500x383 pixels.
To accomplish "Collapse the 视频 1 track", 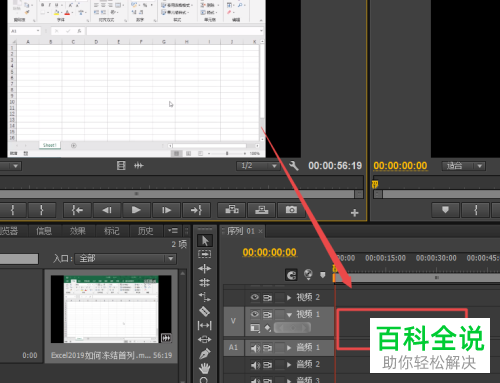I will [x=289, y=314].
